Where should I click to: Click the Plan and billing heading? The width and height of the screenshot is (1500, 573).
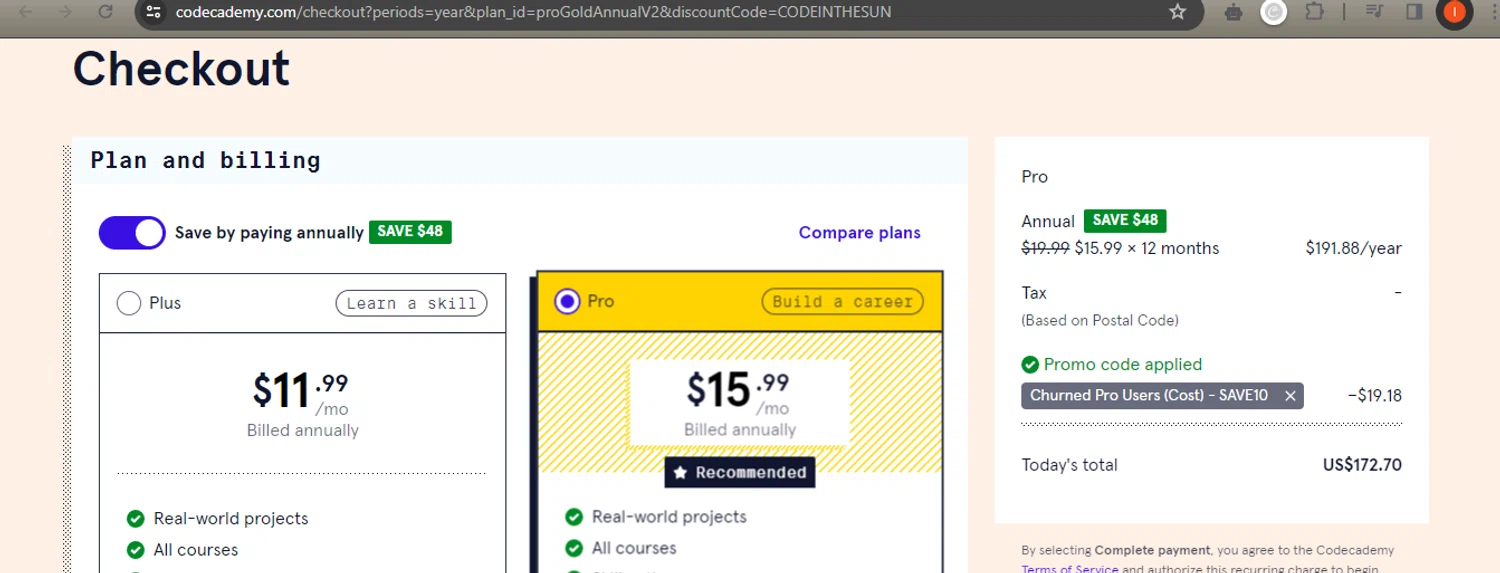click(x=205, y=160)
